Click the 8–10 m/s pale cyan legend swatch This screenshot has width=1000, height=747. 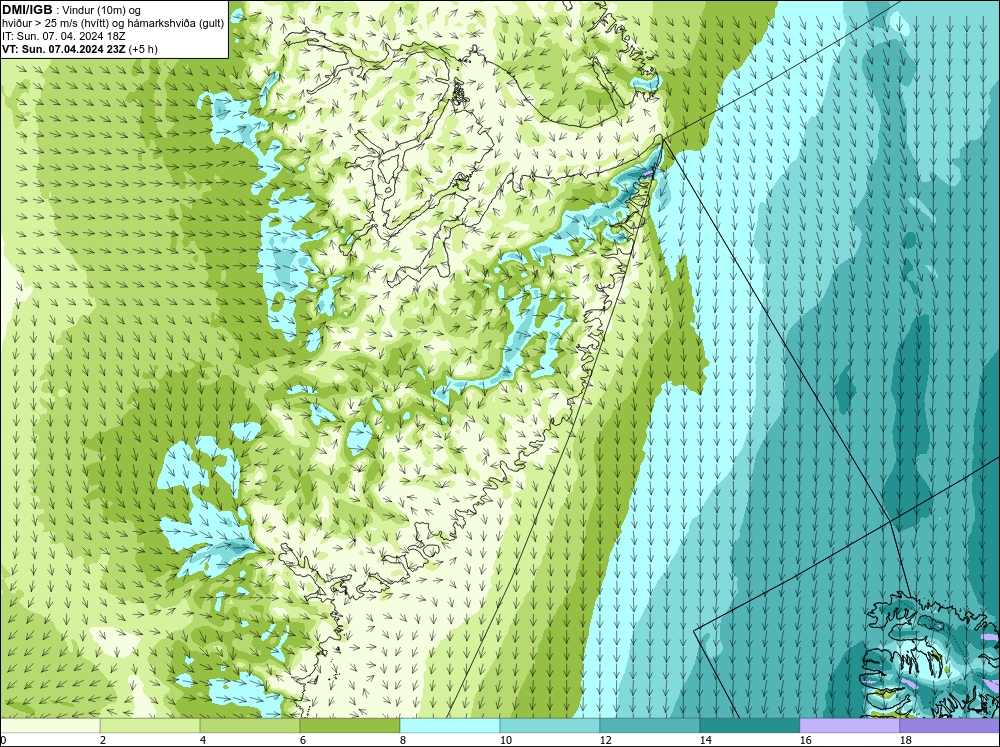(x=450, y=725)
